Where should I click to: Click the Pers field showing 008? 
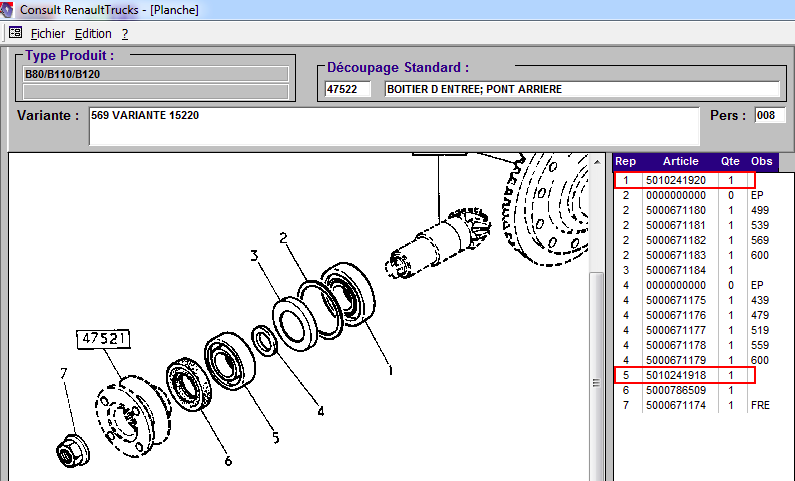coord(770,115)
